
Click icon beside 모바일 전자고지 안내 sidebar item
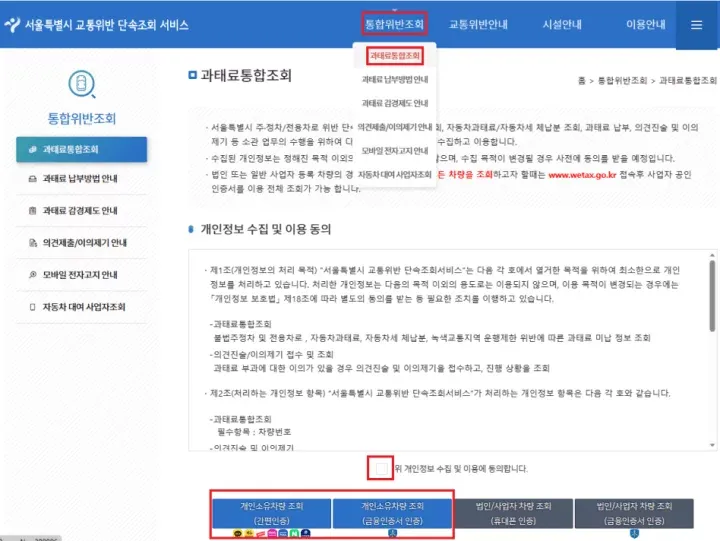(33, 275)
